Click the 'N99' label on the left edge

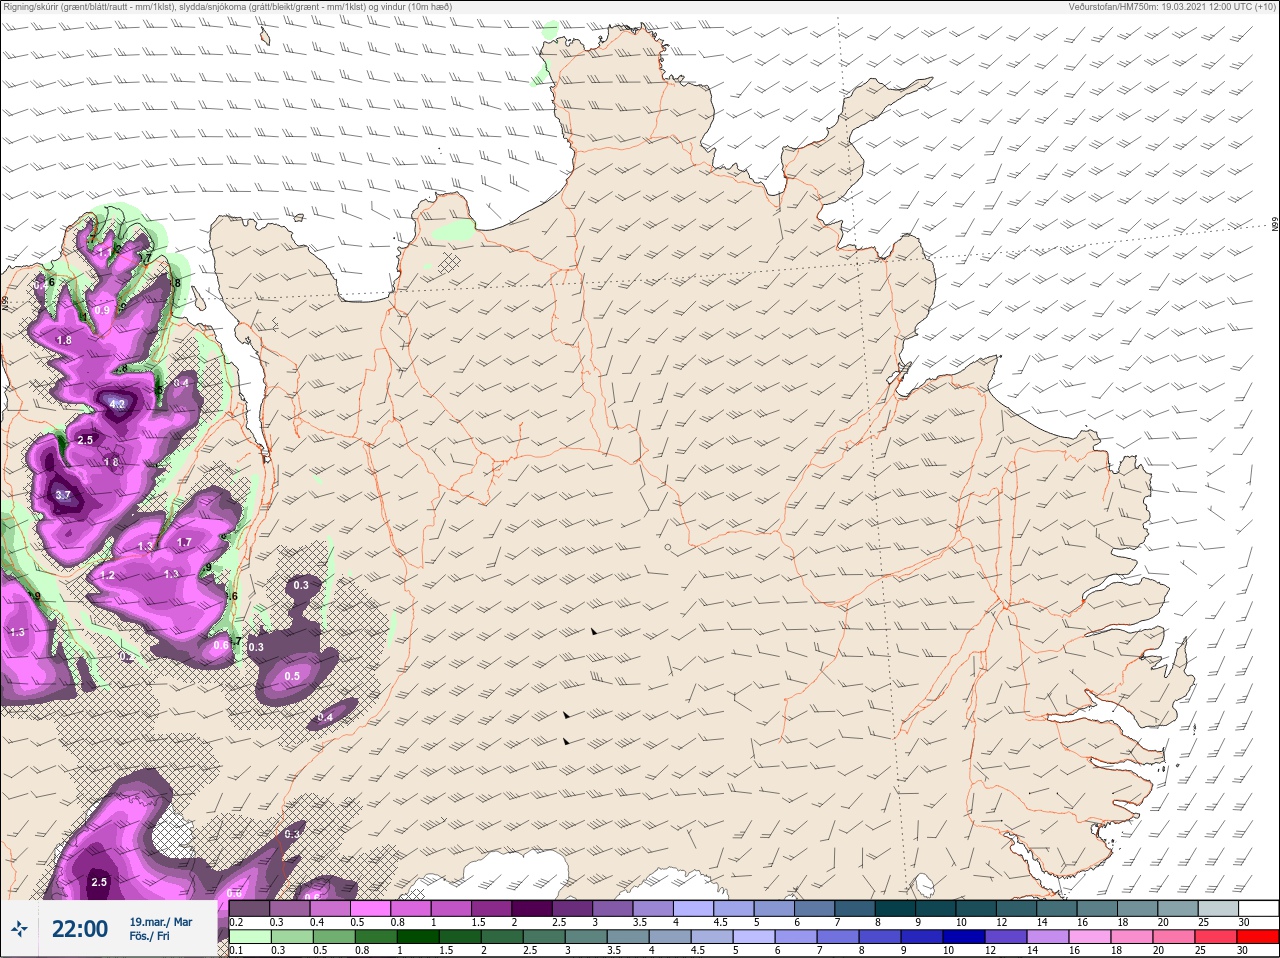[x=5, y=301]
